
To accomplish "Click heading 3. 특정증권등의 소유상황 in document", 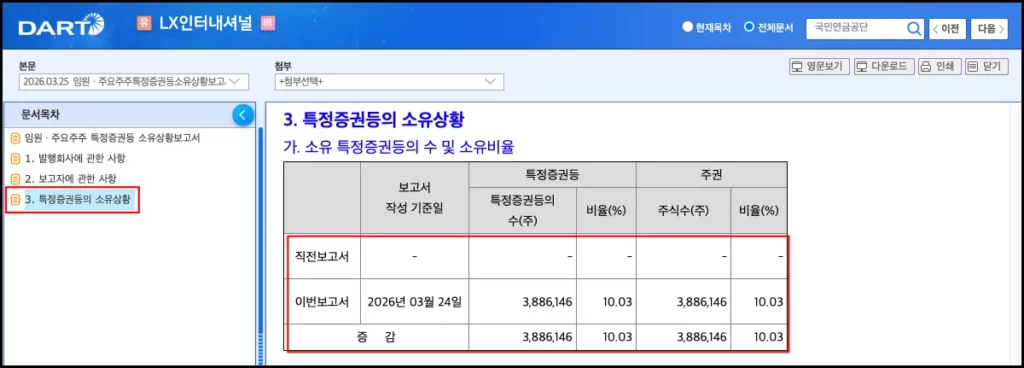I will (374, 119).
